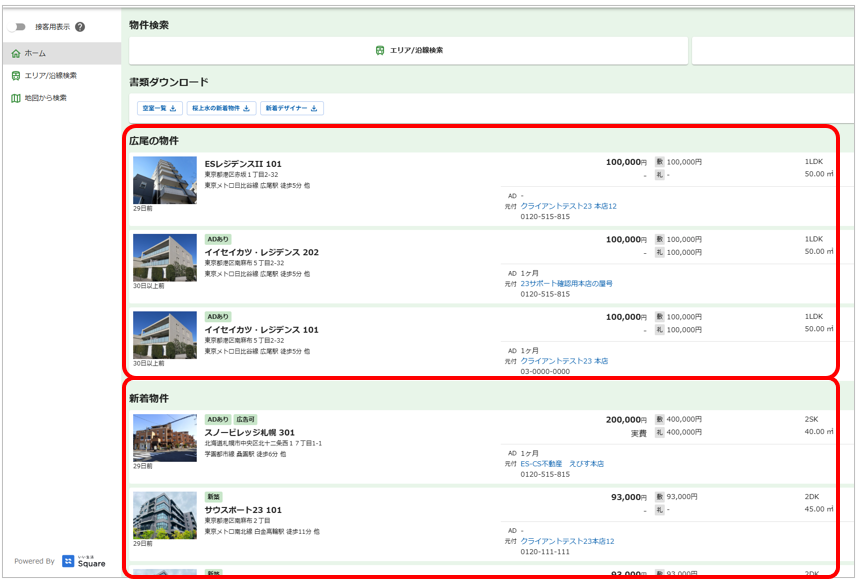This screenshot has width=856, height=579.
Task: Download the 新着デザイナー document
Action: [x=292, y=108]
